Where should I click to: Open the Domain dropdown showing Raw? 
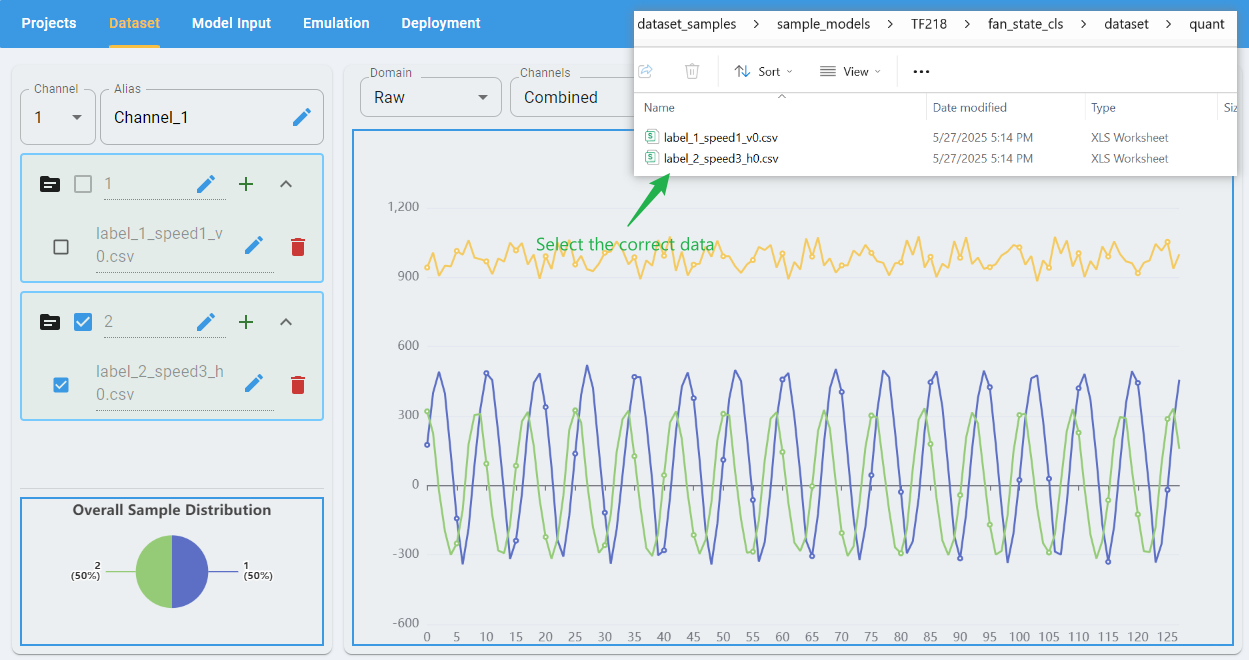430,96
